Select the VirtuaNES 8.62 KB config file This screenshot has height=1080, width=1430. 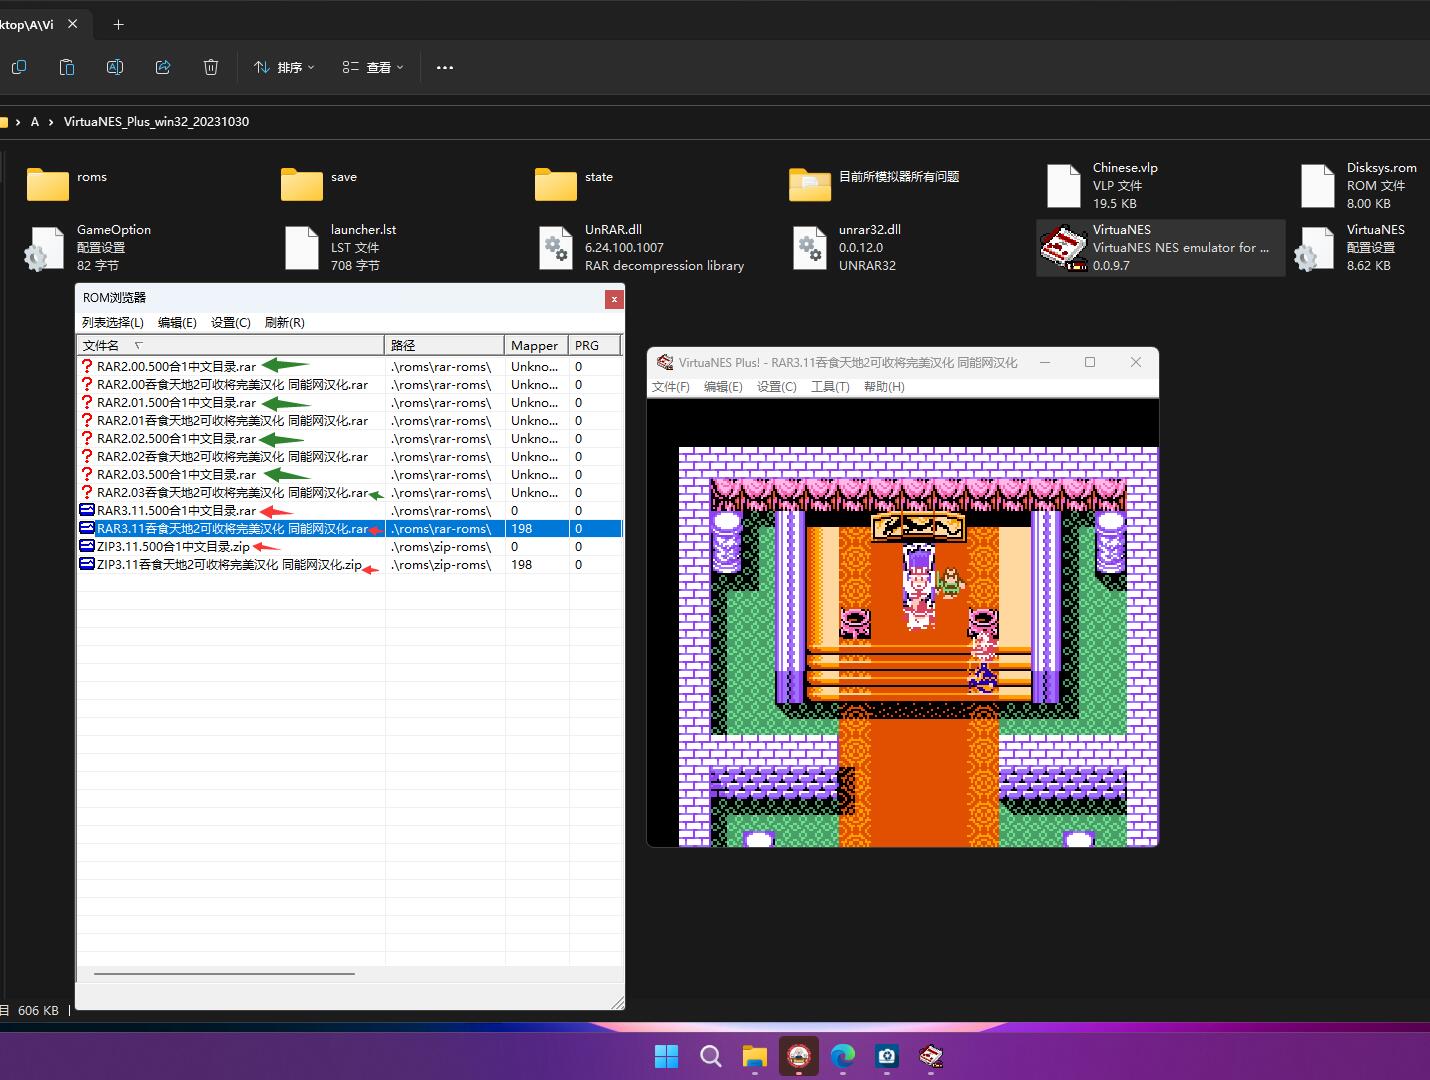(1360, 247)
